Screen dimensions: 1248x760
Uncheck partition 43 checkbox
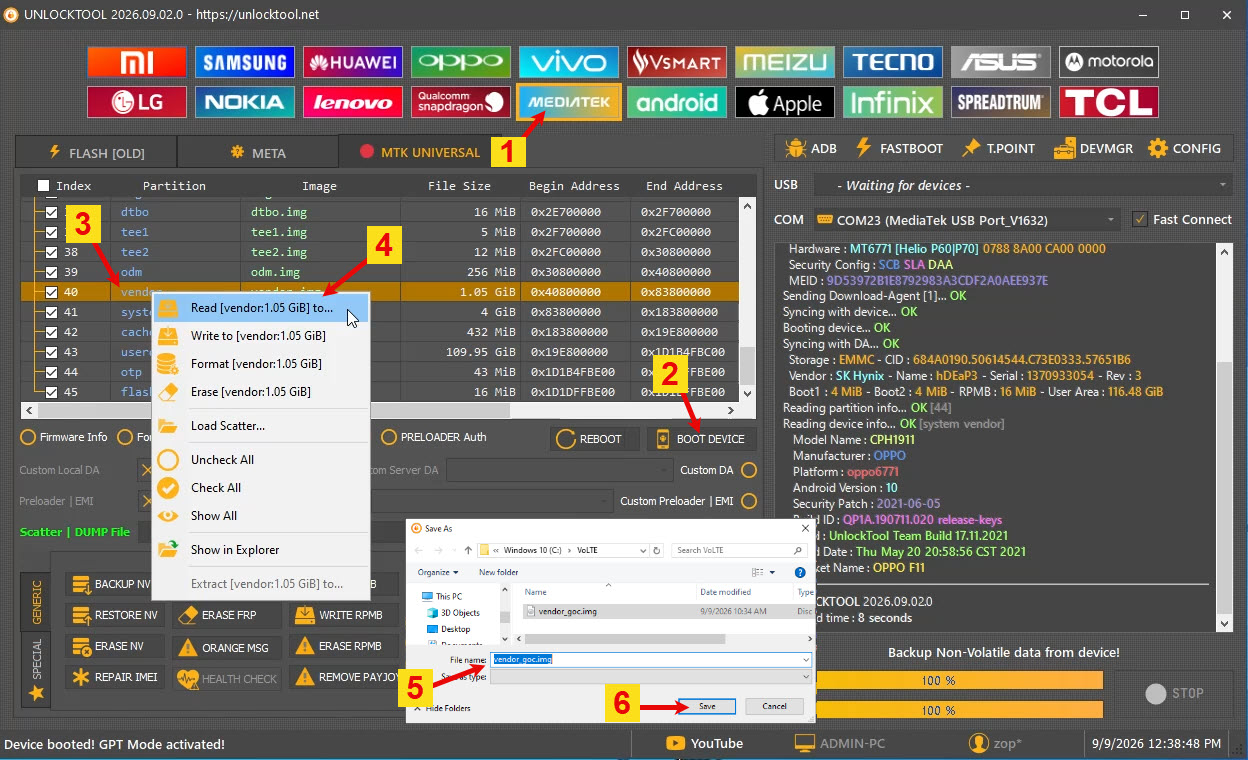(51, 352)
